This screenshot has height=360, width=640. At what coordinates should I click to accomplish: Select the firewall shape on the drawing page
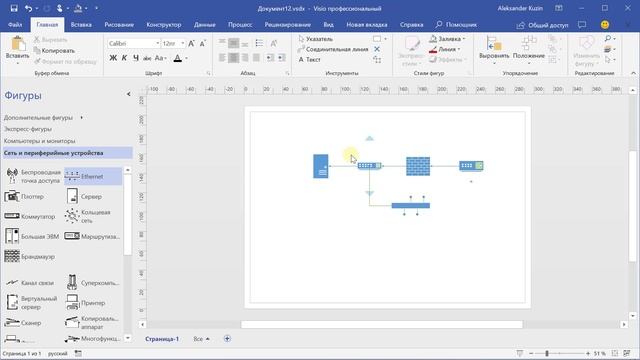[x=418, y=166]
